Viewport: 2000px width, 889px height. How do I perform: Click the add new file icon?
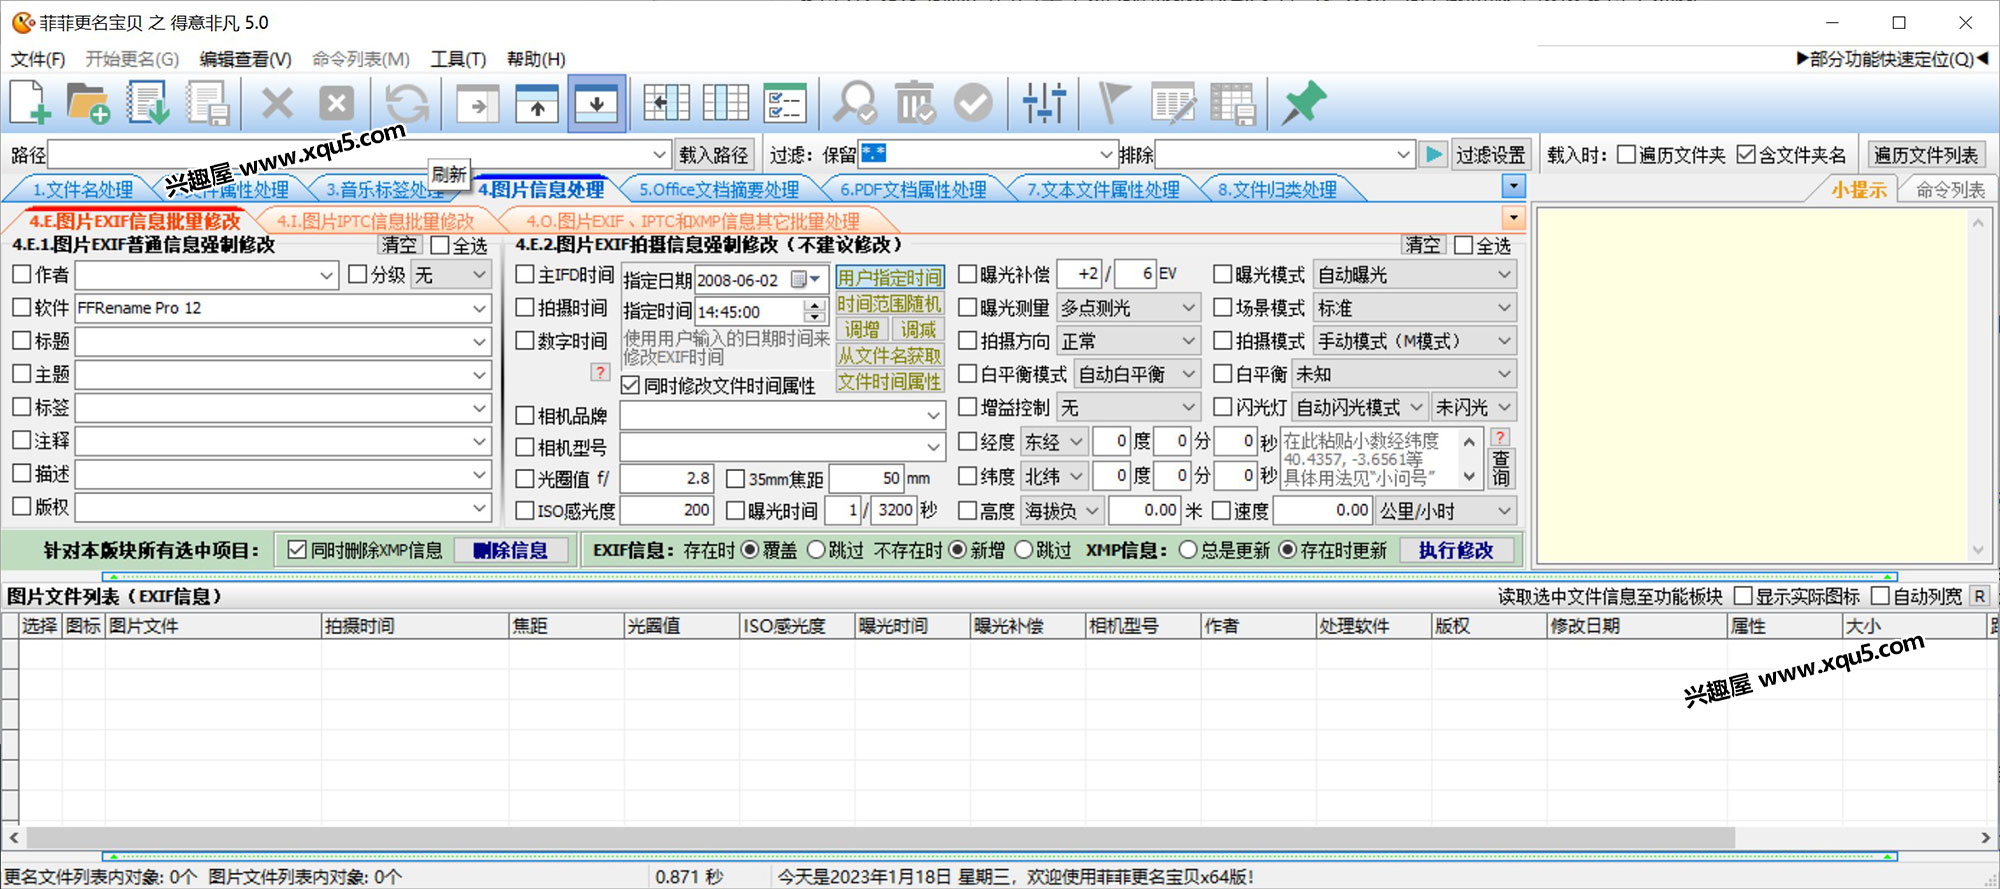tap(30, 103)
